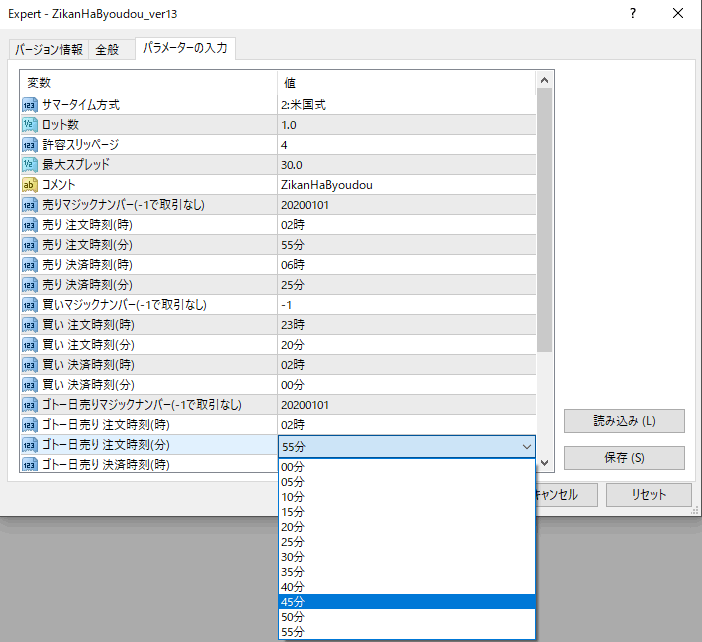This screenshot has height=642, width=702.
Task: Choose 00分 from the dropdown list
Action: point(407,467)
